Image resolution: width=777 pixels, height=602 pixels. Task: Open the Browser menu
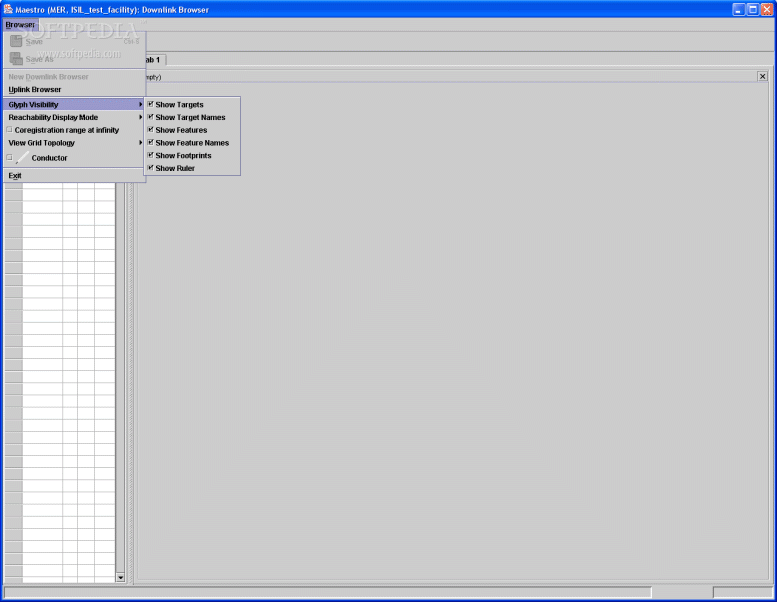pyautogui.click(x=20, y=25)
